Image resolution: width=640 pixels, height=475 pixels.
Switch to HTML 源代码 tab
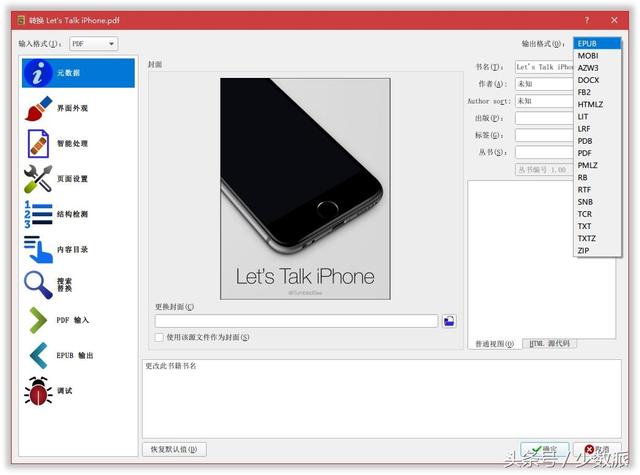(549, 344)
